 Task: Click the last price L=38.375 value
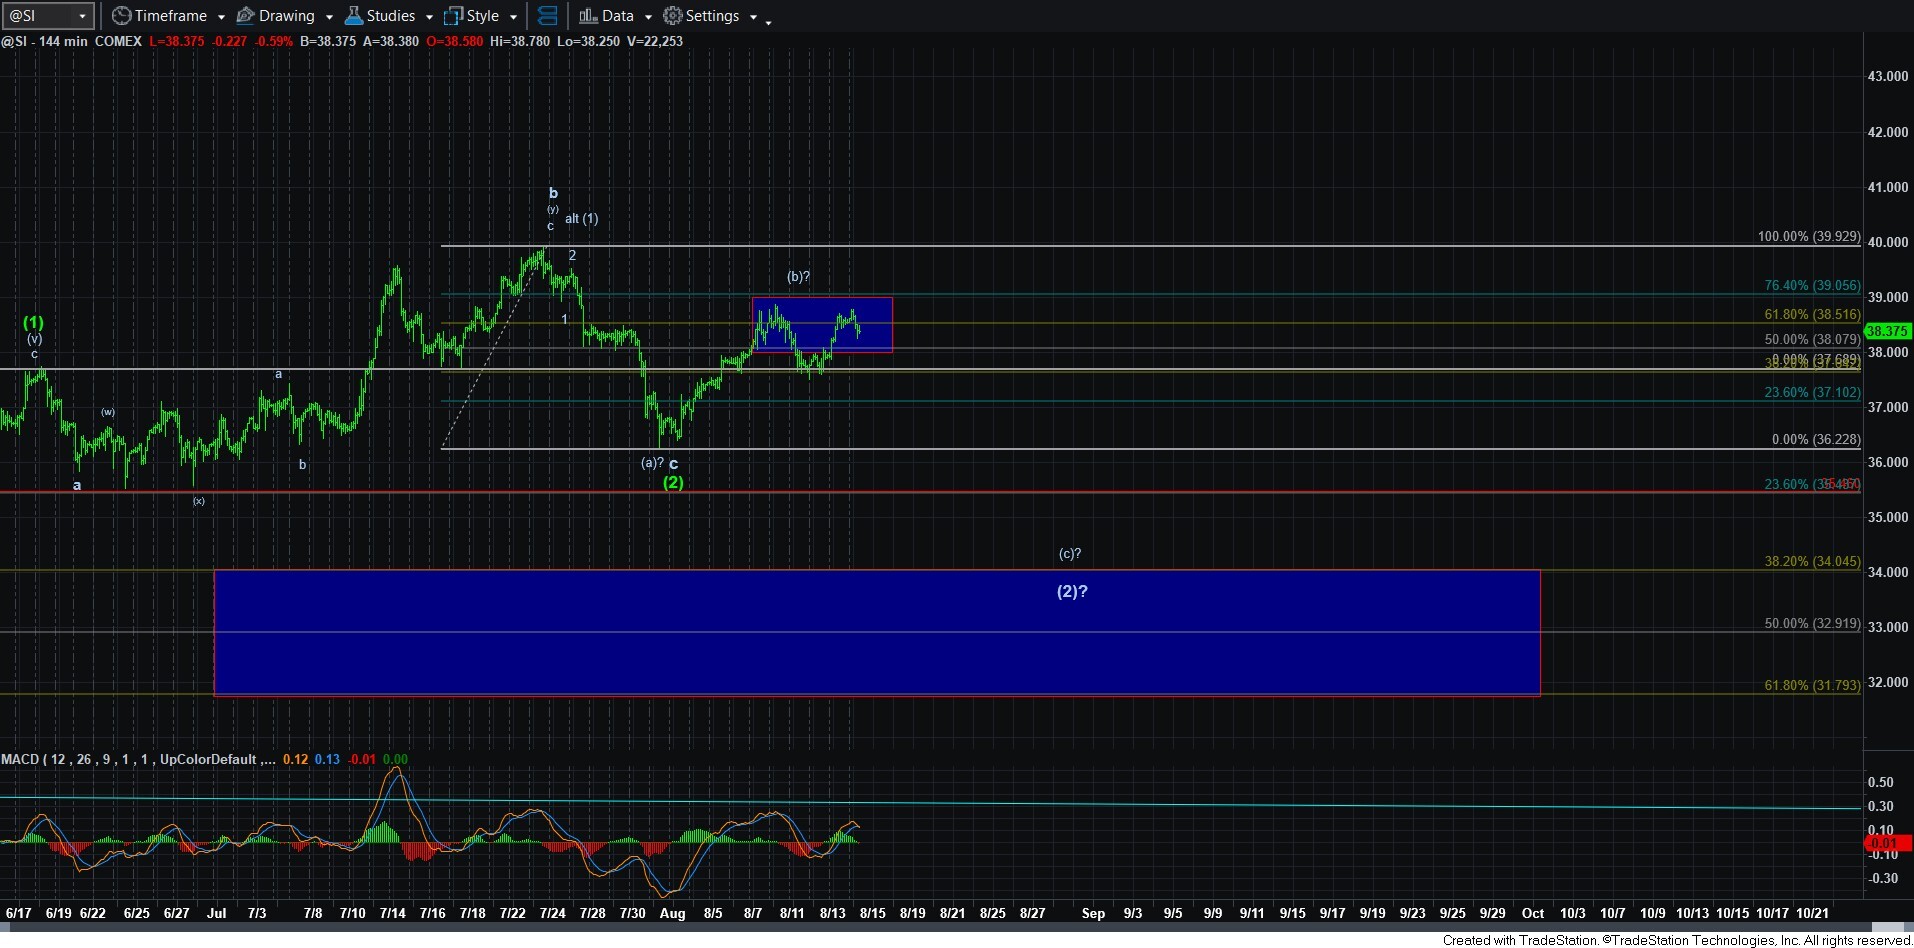click(177, 41)
